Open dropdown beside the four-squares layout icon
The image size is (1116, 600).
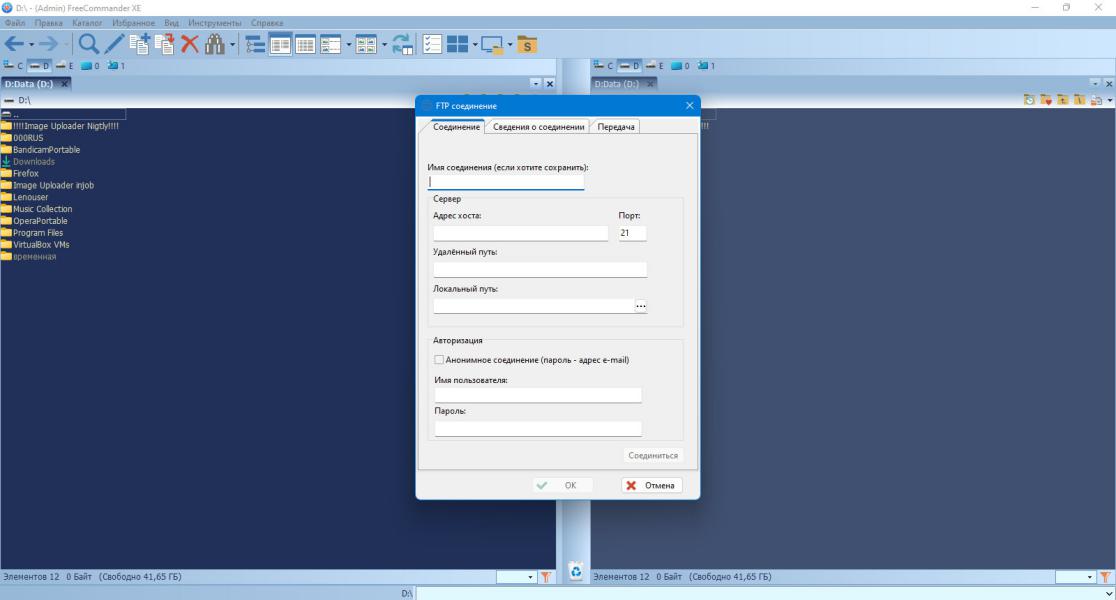point(475,45)
